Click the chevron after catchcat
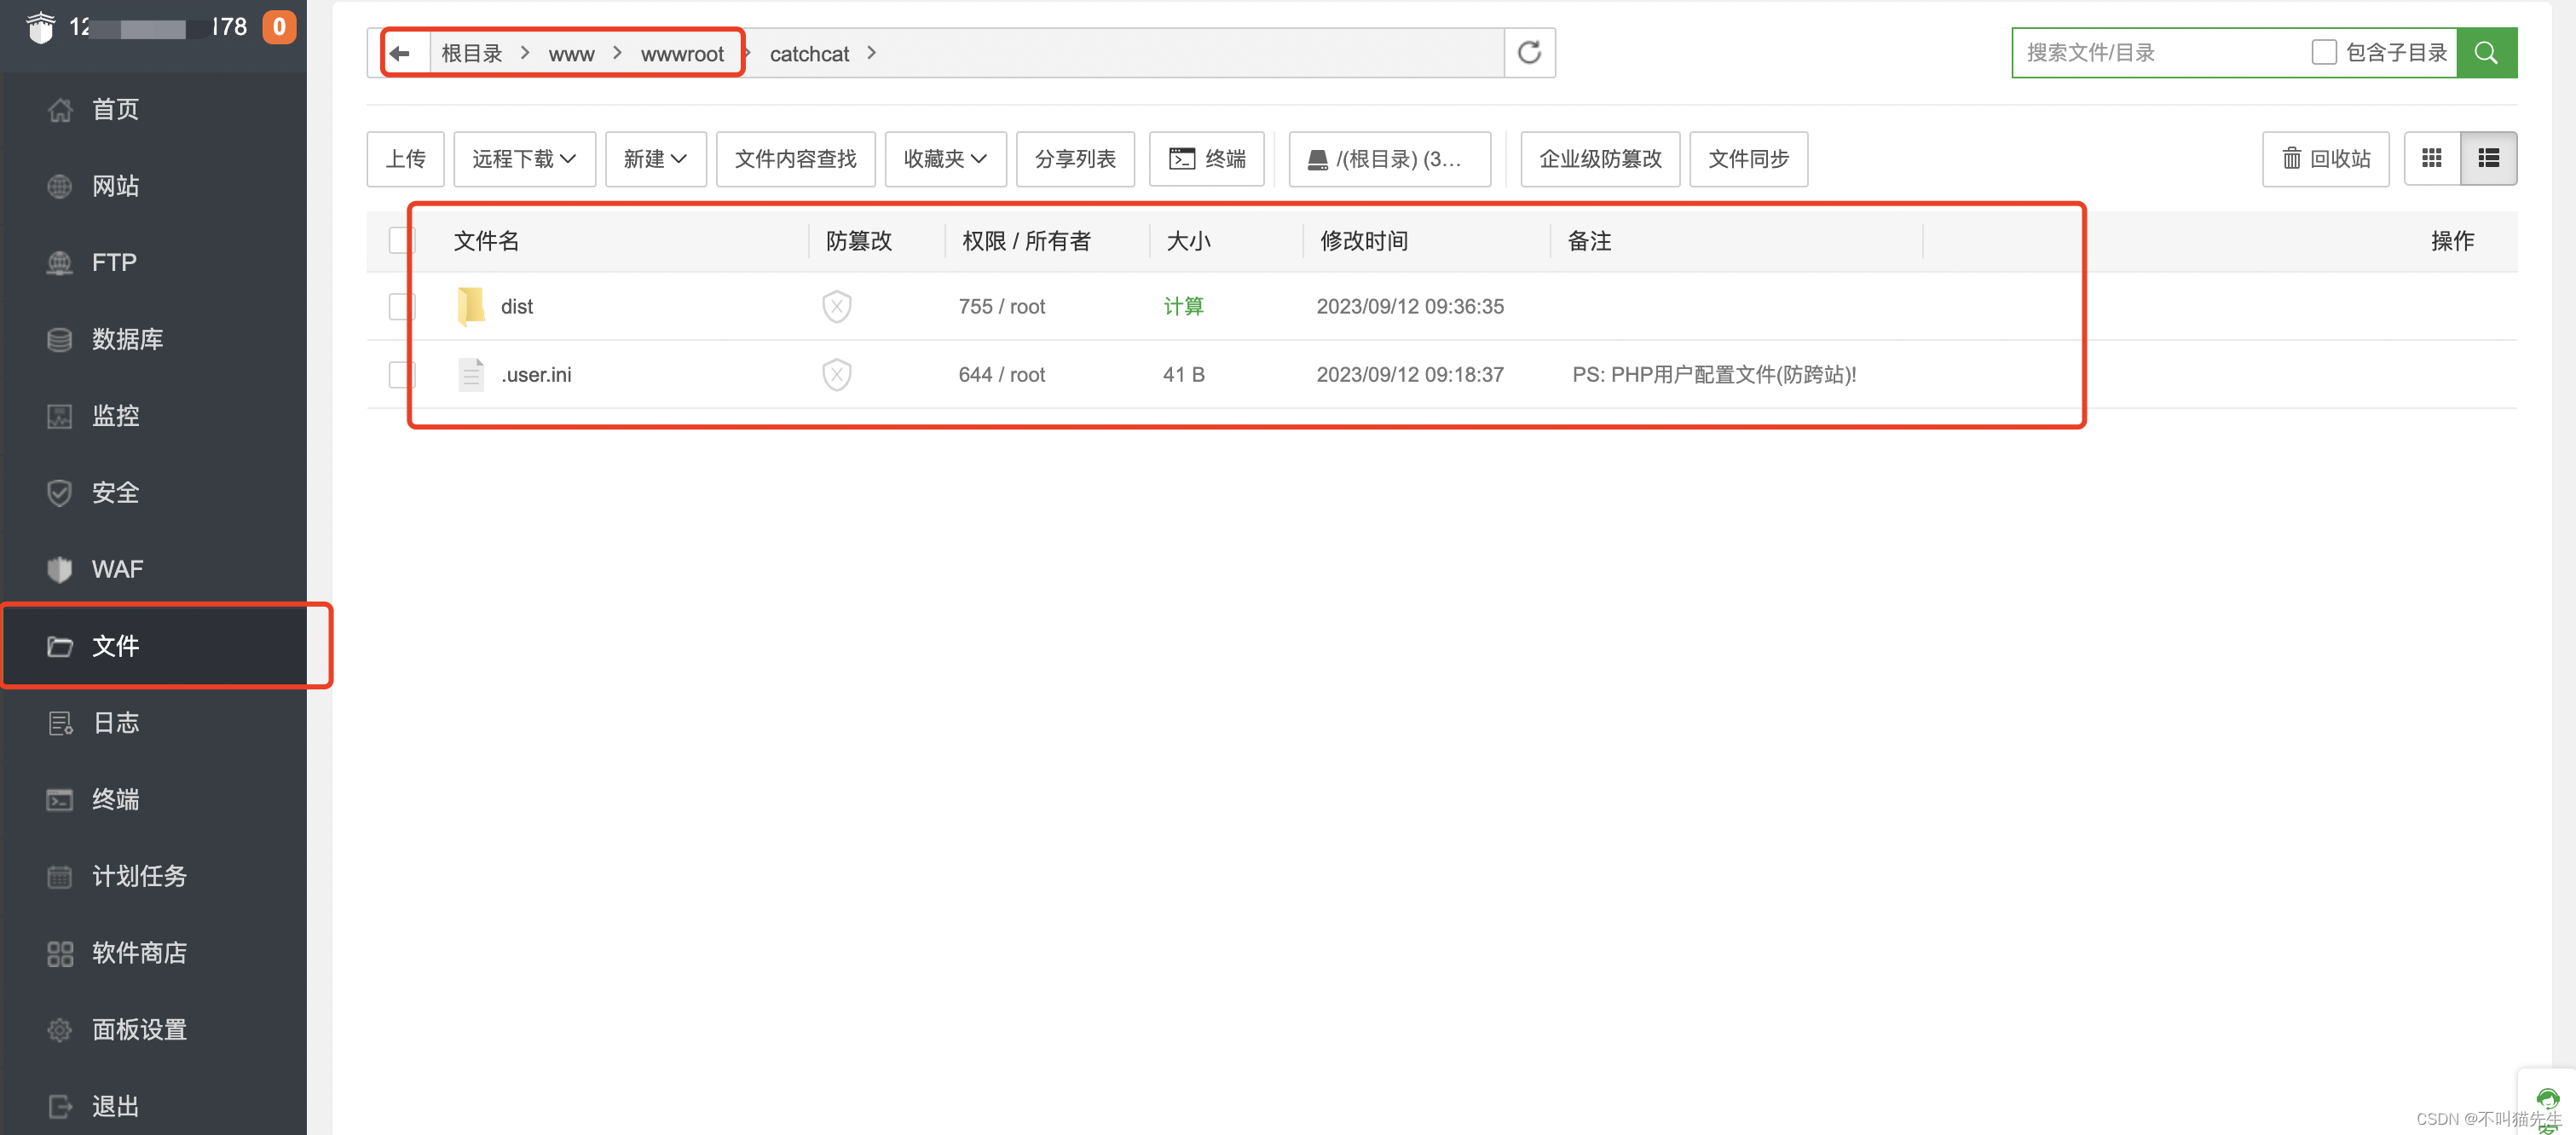This screenshot has height=1135, width=2576. click(871, 53)
